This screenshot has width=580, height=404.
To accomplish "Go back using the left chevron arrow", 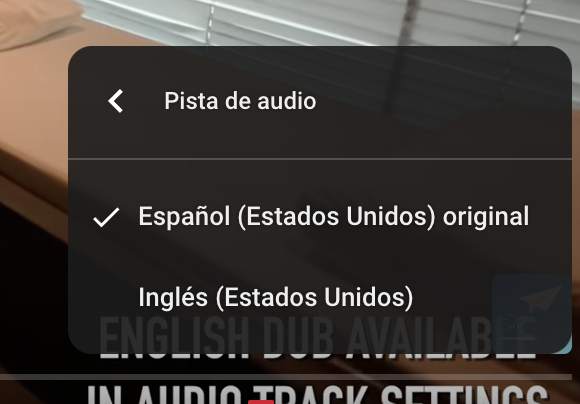I will coord(115,101).
